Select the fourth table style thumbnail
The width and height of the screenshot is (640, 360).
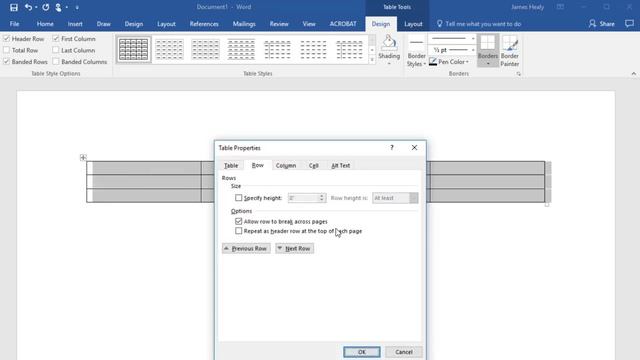click(241, 49)
